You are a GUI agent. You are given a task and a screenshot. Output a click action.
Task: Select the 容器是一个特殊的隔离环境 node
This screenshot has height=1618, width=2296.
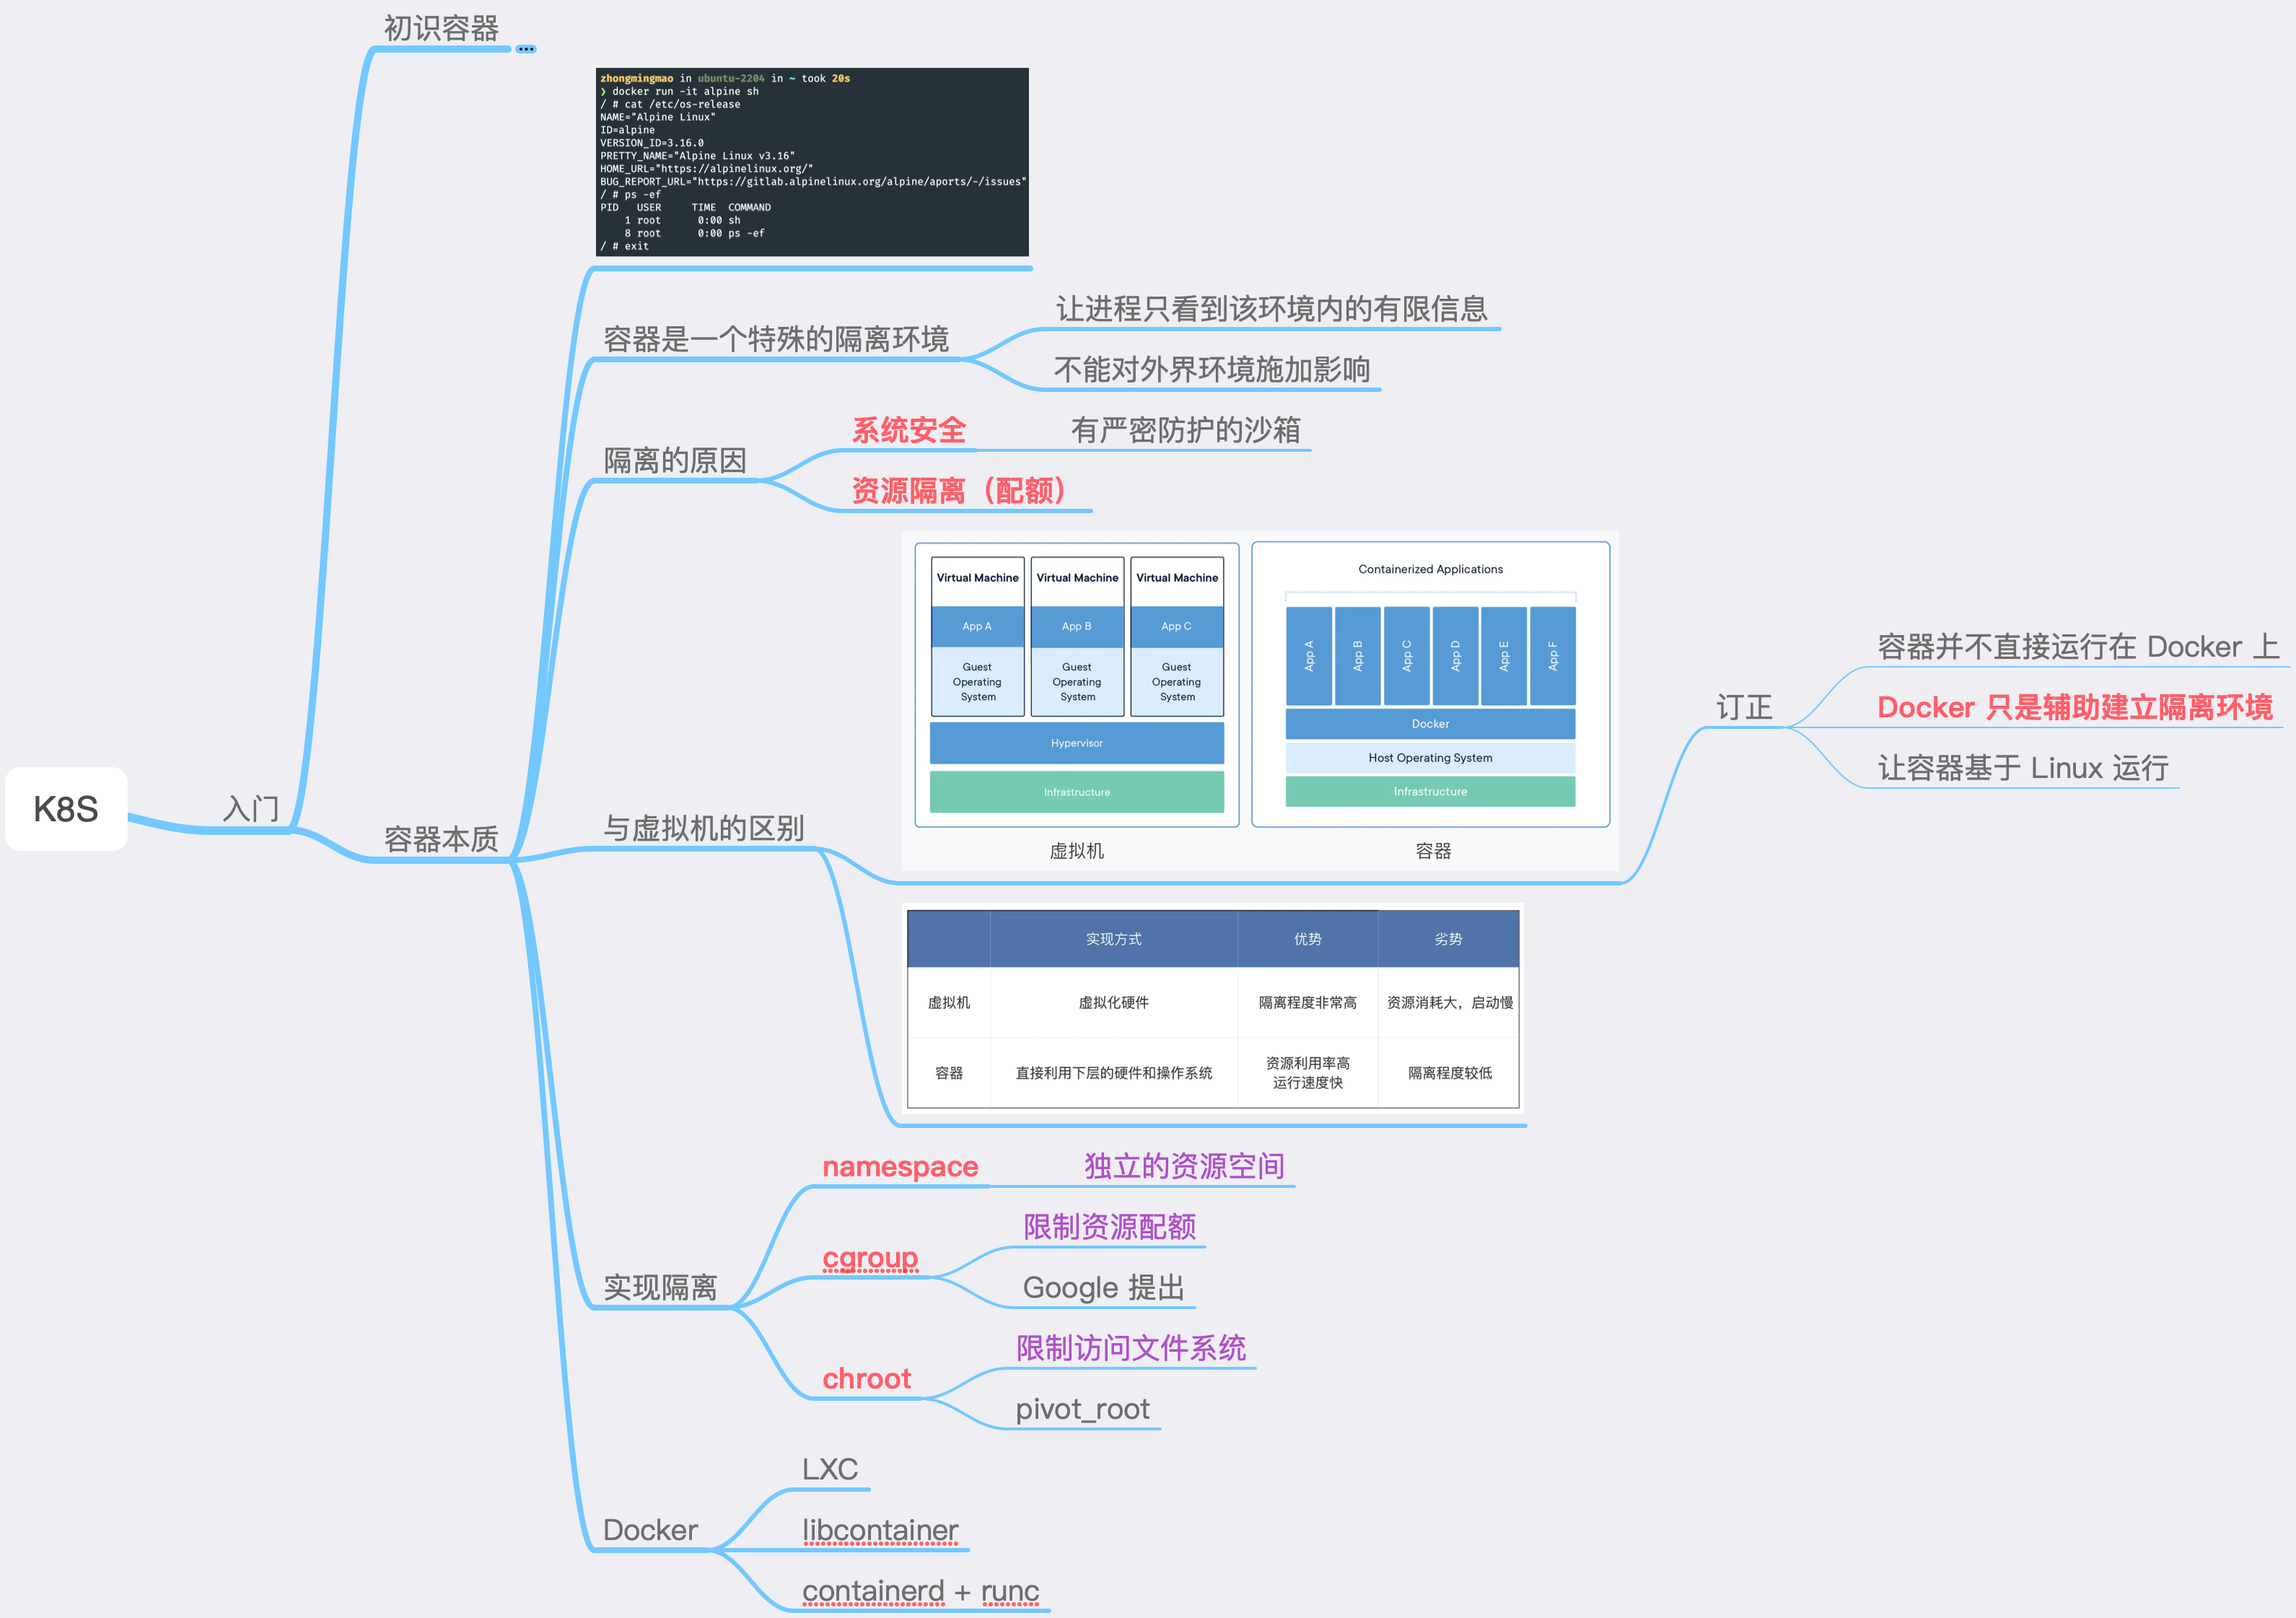(776, 339)
